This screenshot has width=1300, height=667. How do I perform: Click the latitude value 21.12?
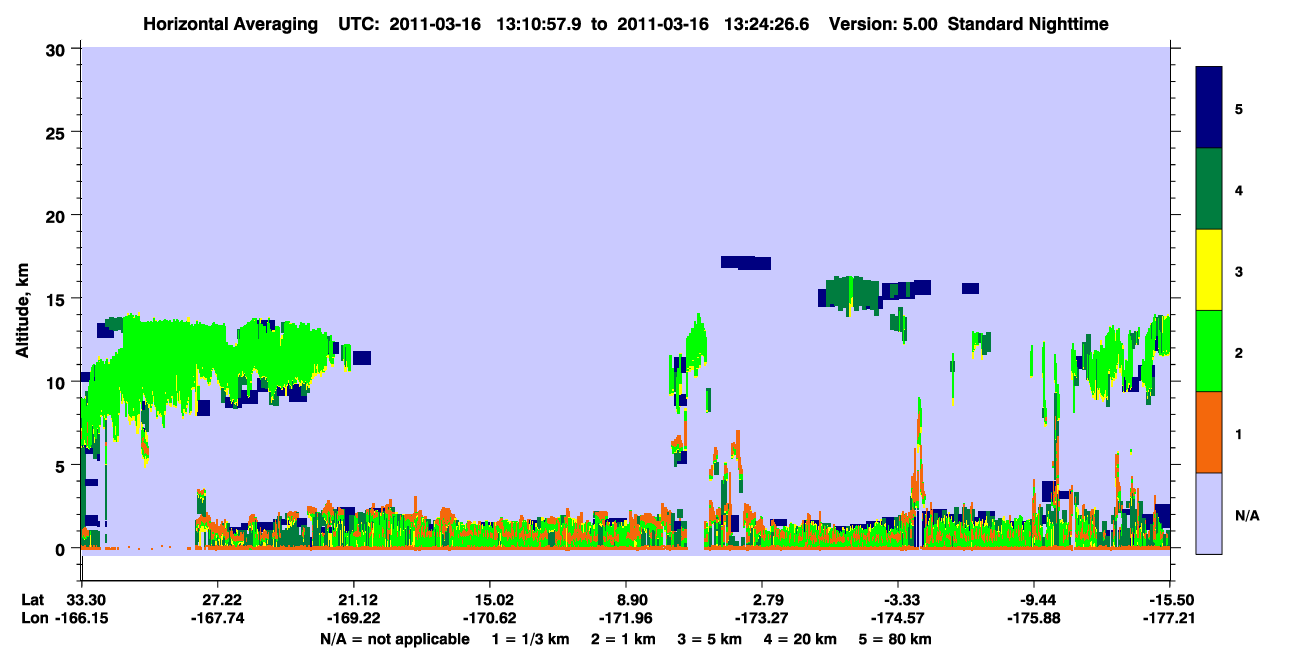click(354, 599)
